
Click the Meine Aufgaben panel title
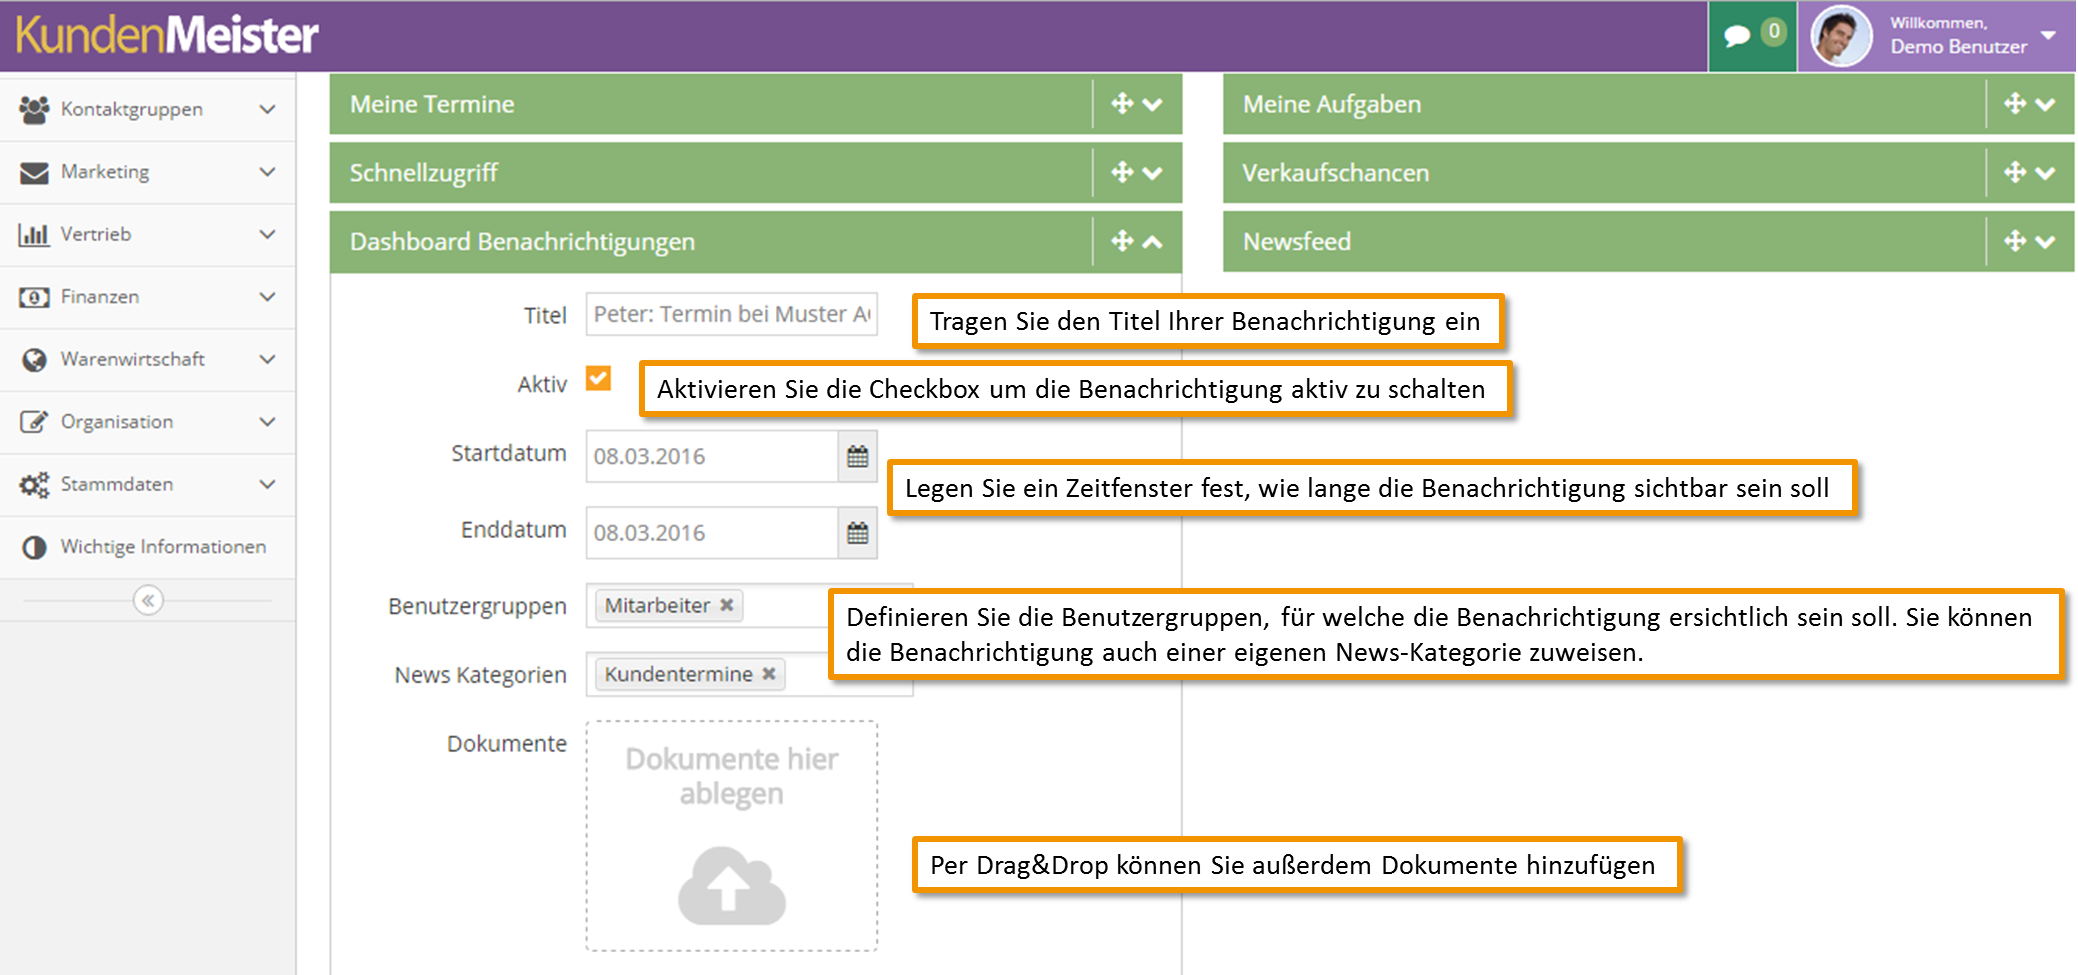(1332, 104)
